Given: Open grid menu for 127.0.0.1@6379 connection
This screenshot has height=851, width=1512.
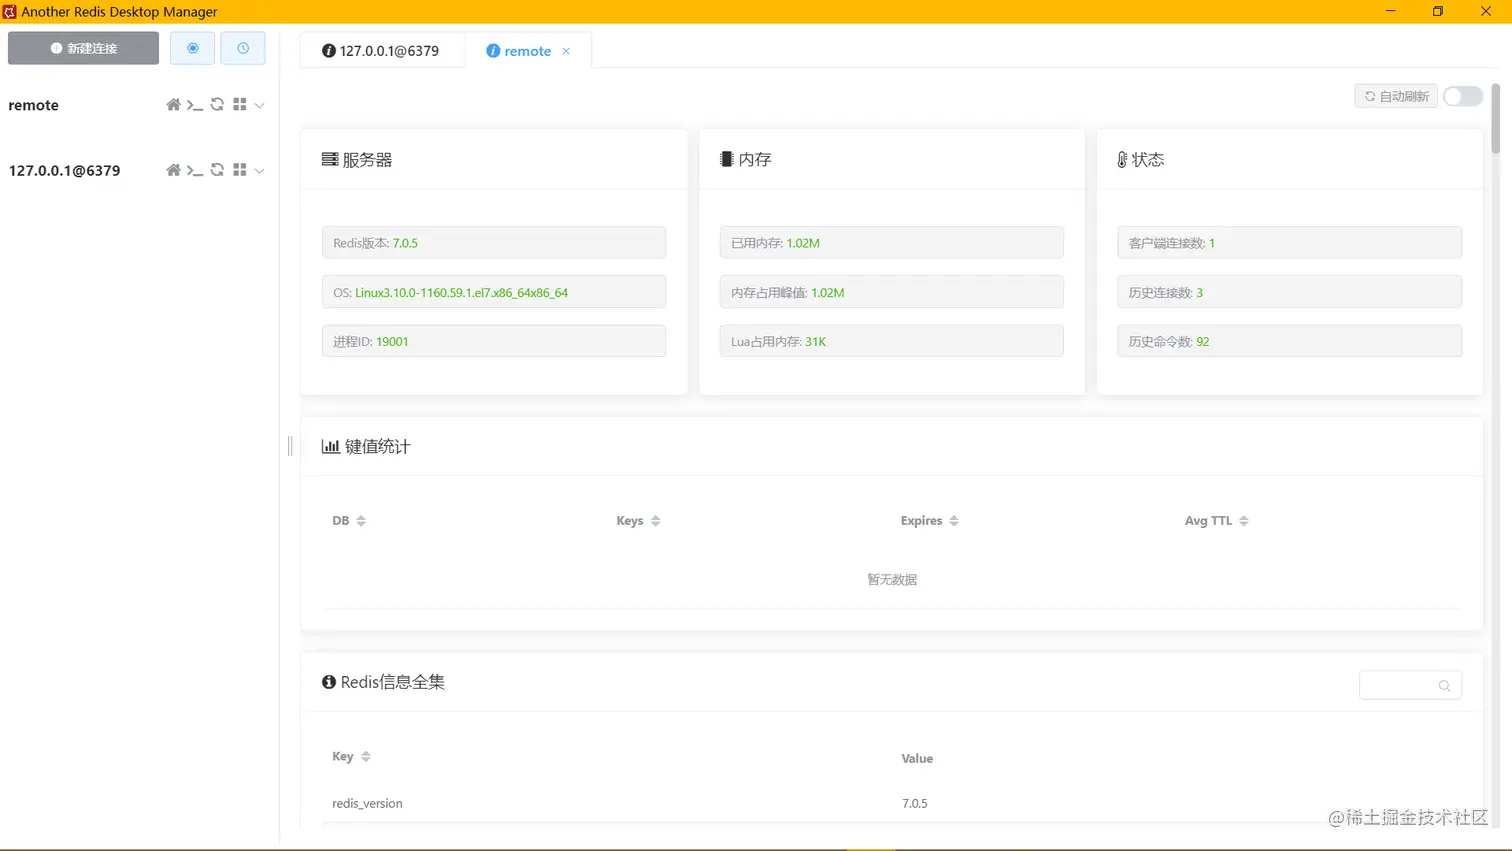Looking at the screenshot, I should pyautogui.click(x=240, y=170).
